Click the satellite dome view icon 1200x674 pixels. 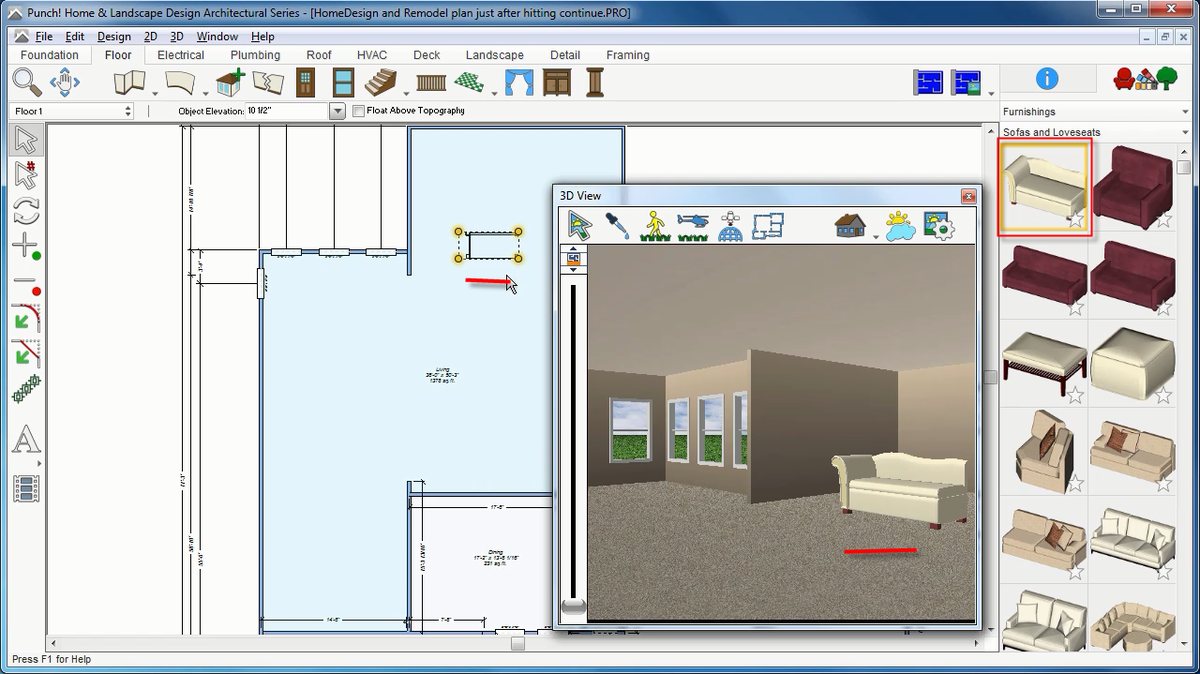(731, 226)
